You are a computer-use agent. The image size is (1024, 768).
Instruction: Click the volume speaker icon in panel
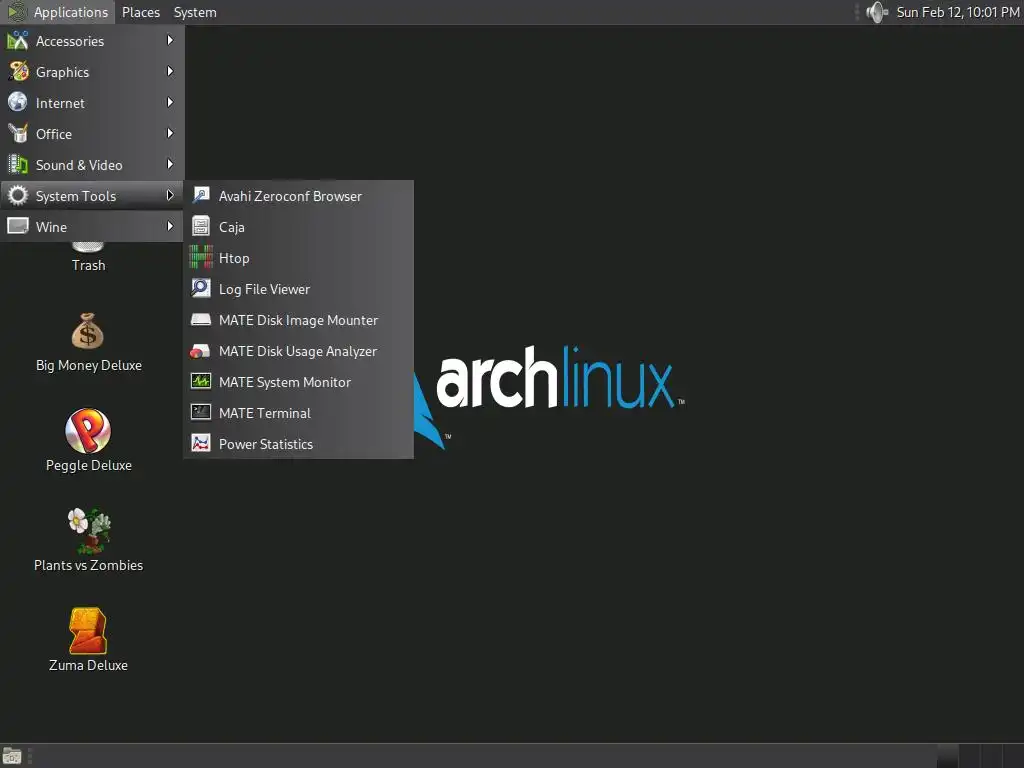(x=876, y=12)
